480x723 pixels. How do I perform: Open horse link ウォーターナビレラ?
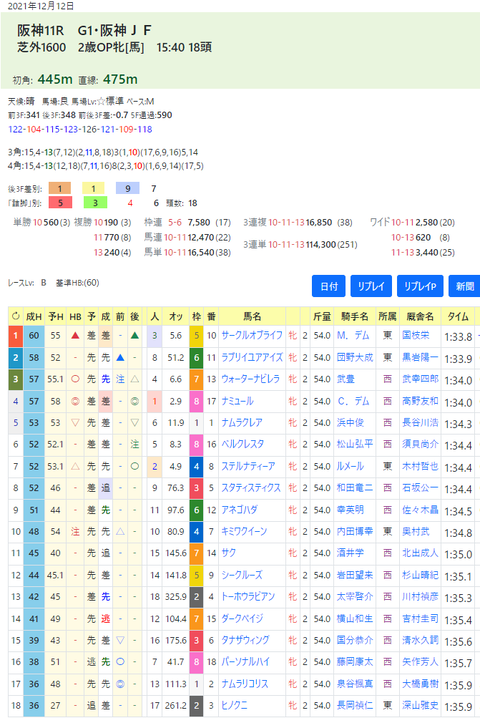tap(250, 379)
